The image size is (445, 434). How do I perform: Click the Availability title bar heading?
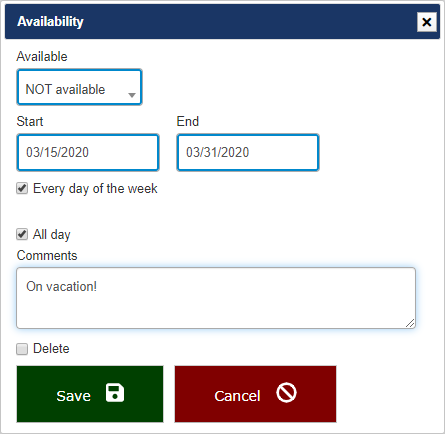coord(50,22)
